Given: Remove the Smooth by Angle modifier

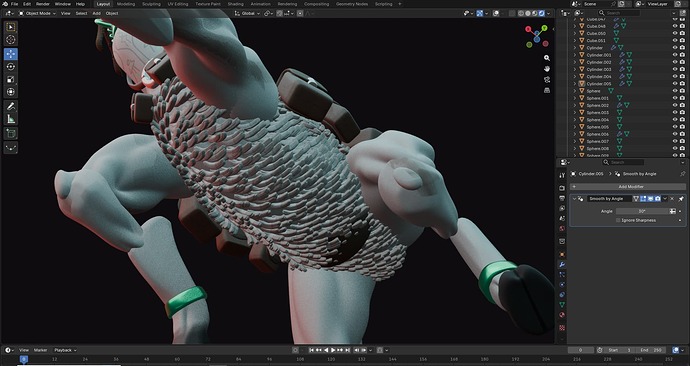Looking at the screenshot, I should pyautogui.click(x=672, y=199).
